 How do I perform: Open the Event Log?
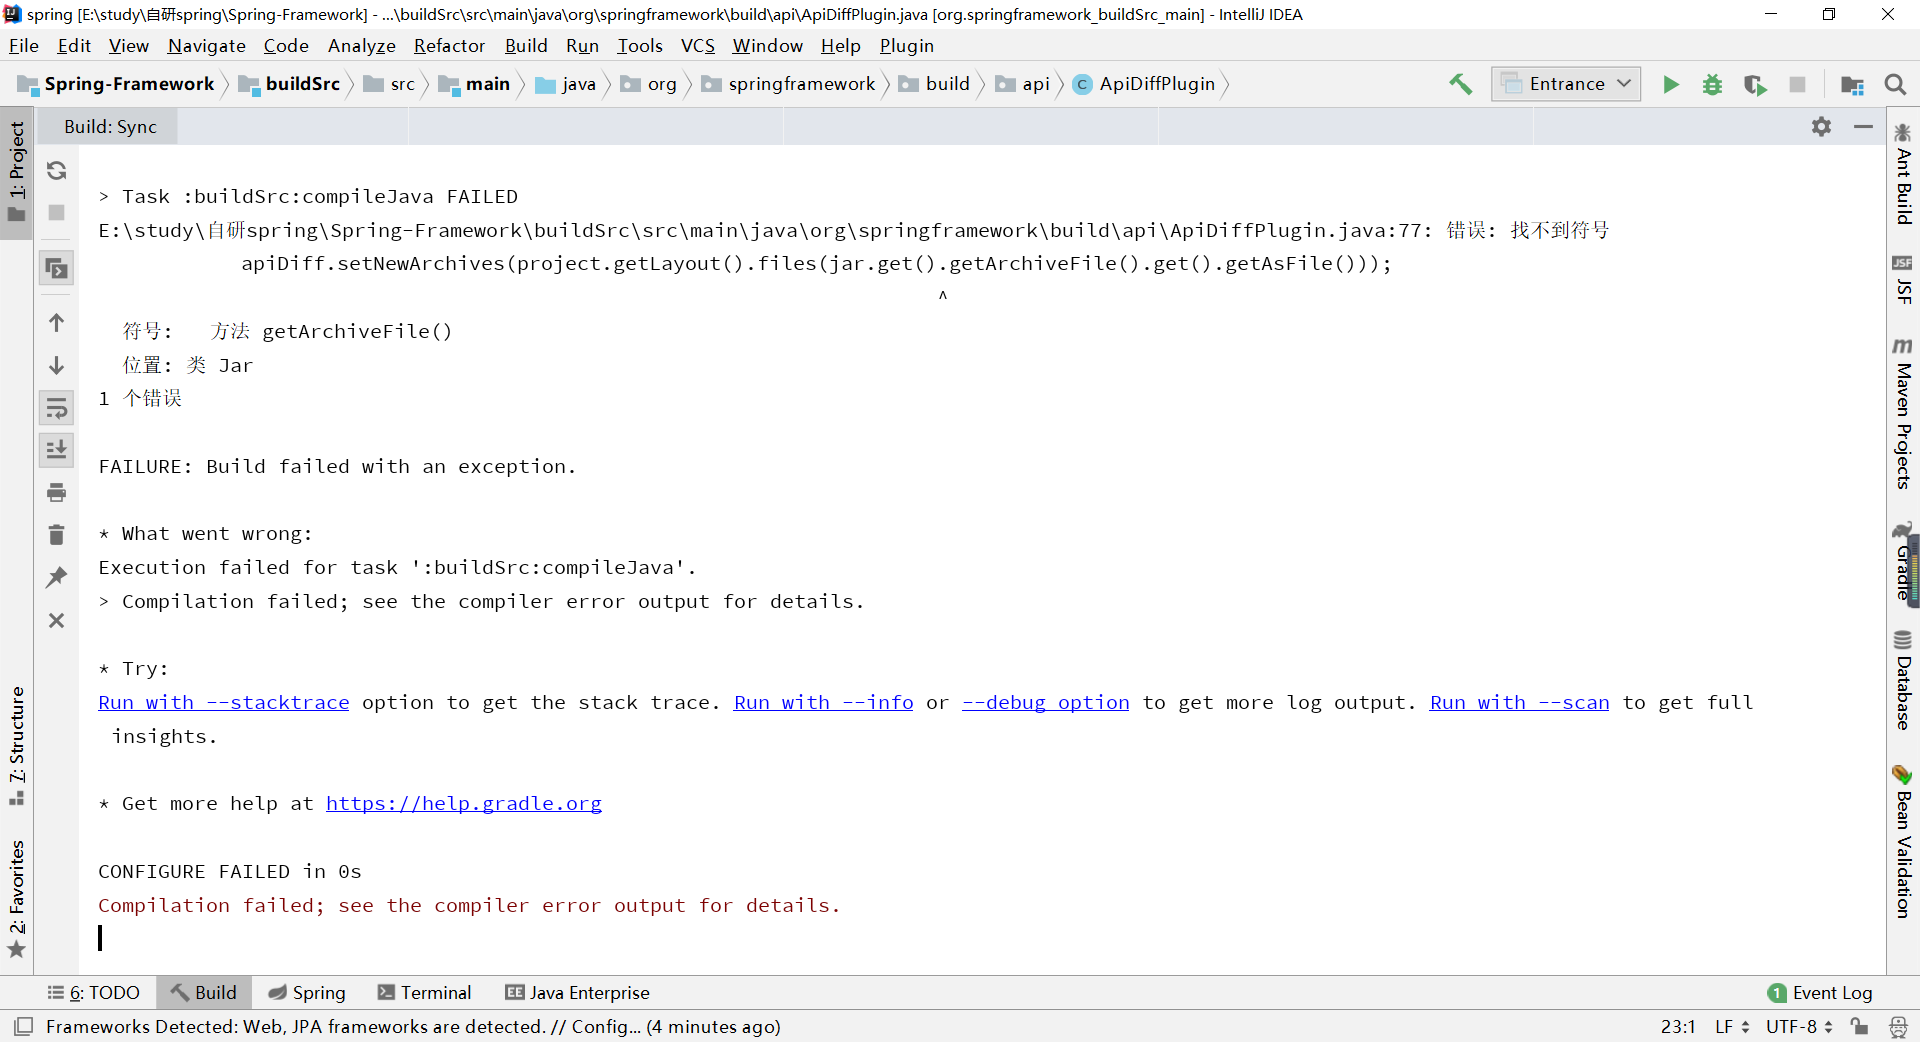point(1820,992)
